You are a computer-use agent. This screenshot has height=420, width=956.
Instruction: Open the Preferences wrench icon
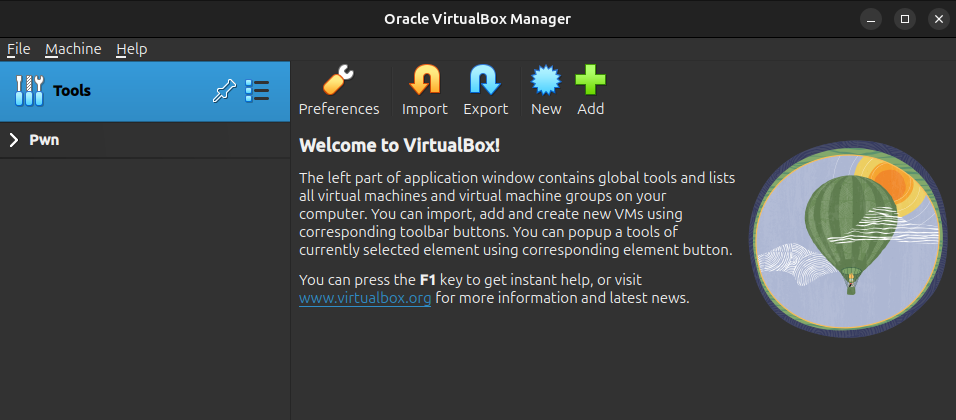coord(338,80)
